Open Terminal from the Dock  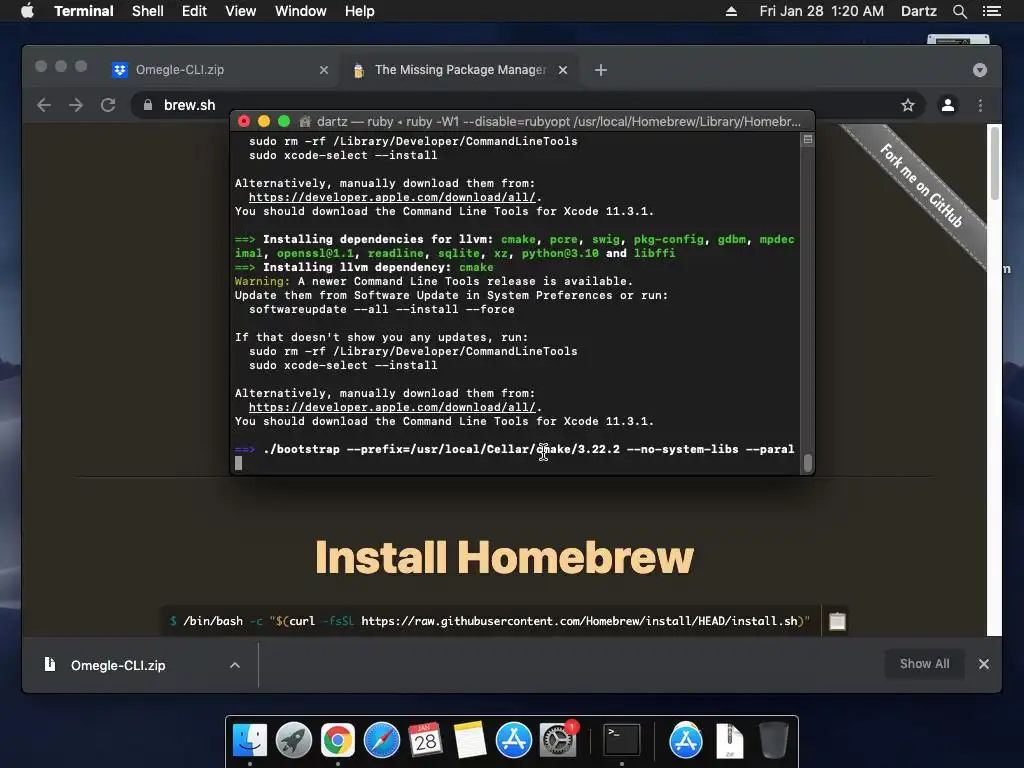[621, 741]
